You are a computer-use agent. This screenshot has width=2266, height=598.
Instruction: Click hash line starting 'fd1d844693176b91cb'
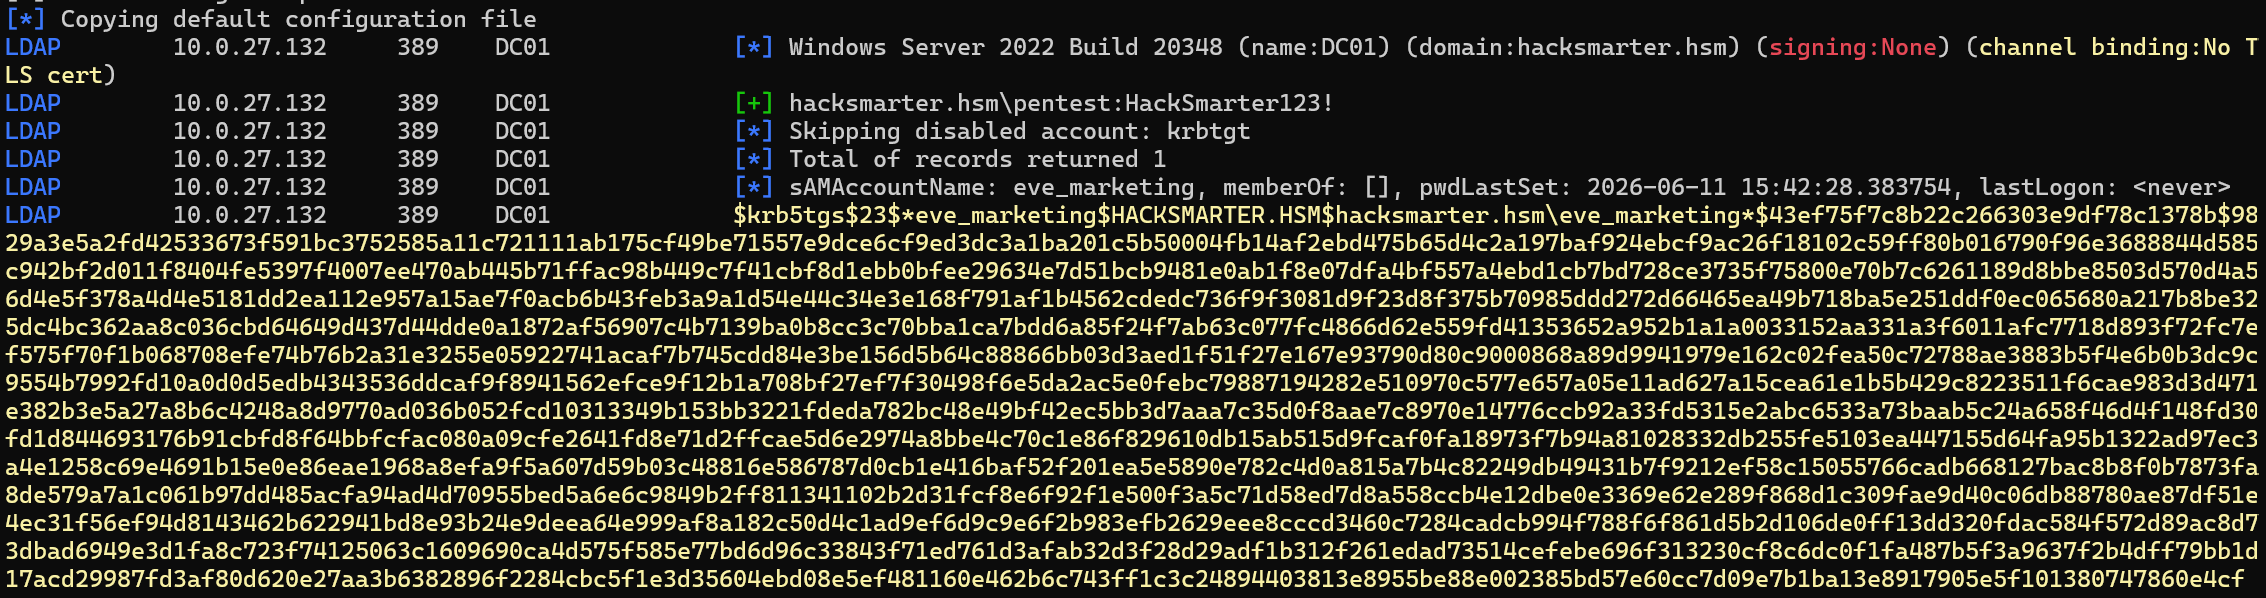pyautogui.click(x=1132, y=439)
